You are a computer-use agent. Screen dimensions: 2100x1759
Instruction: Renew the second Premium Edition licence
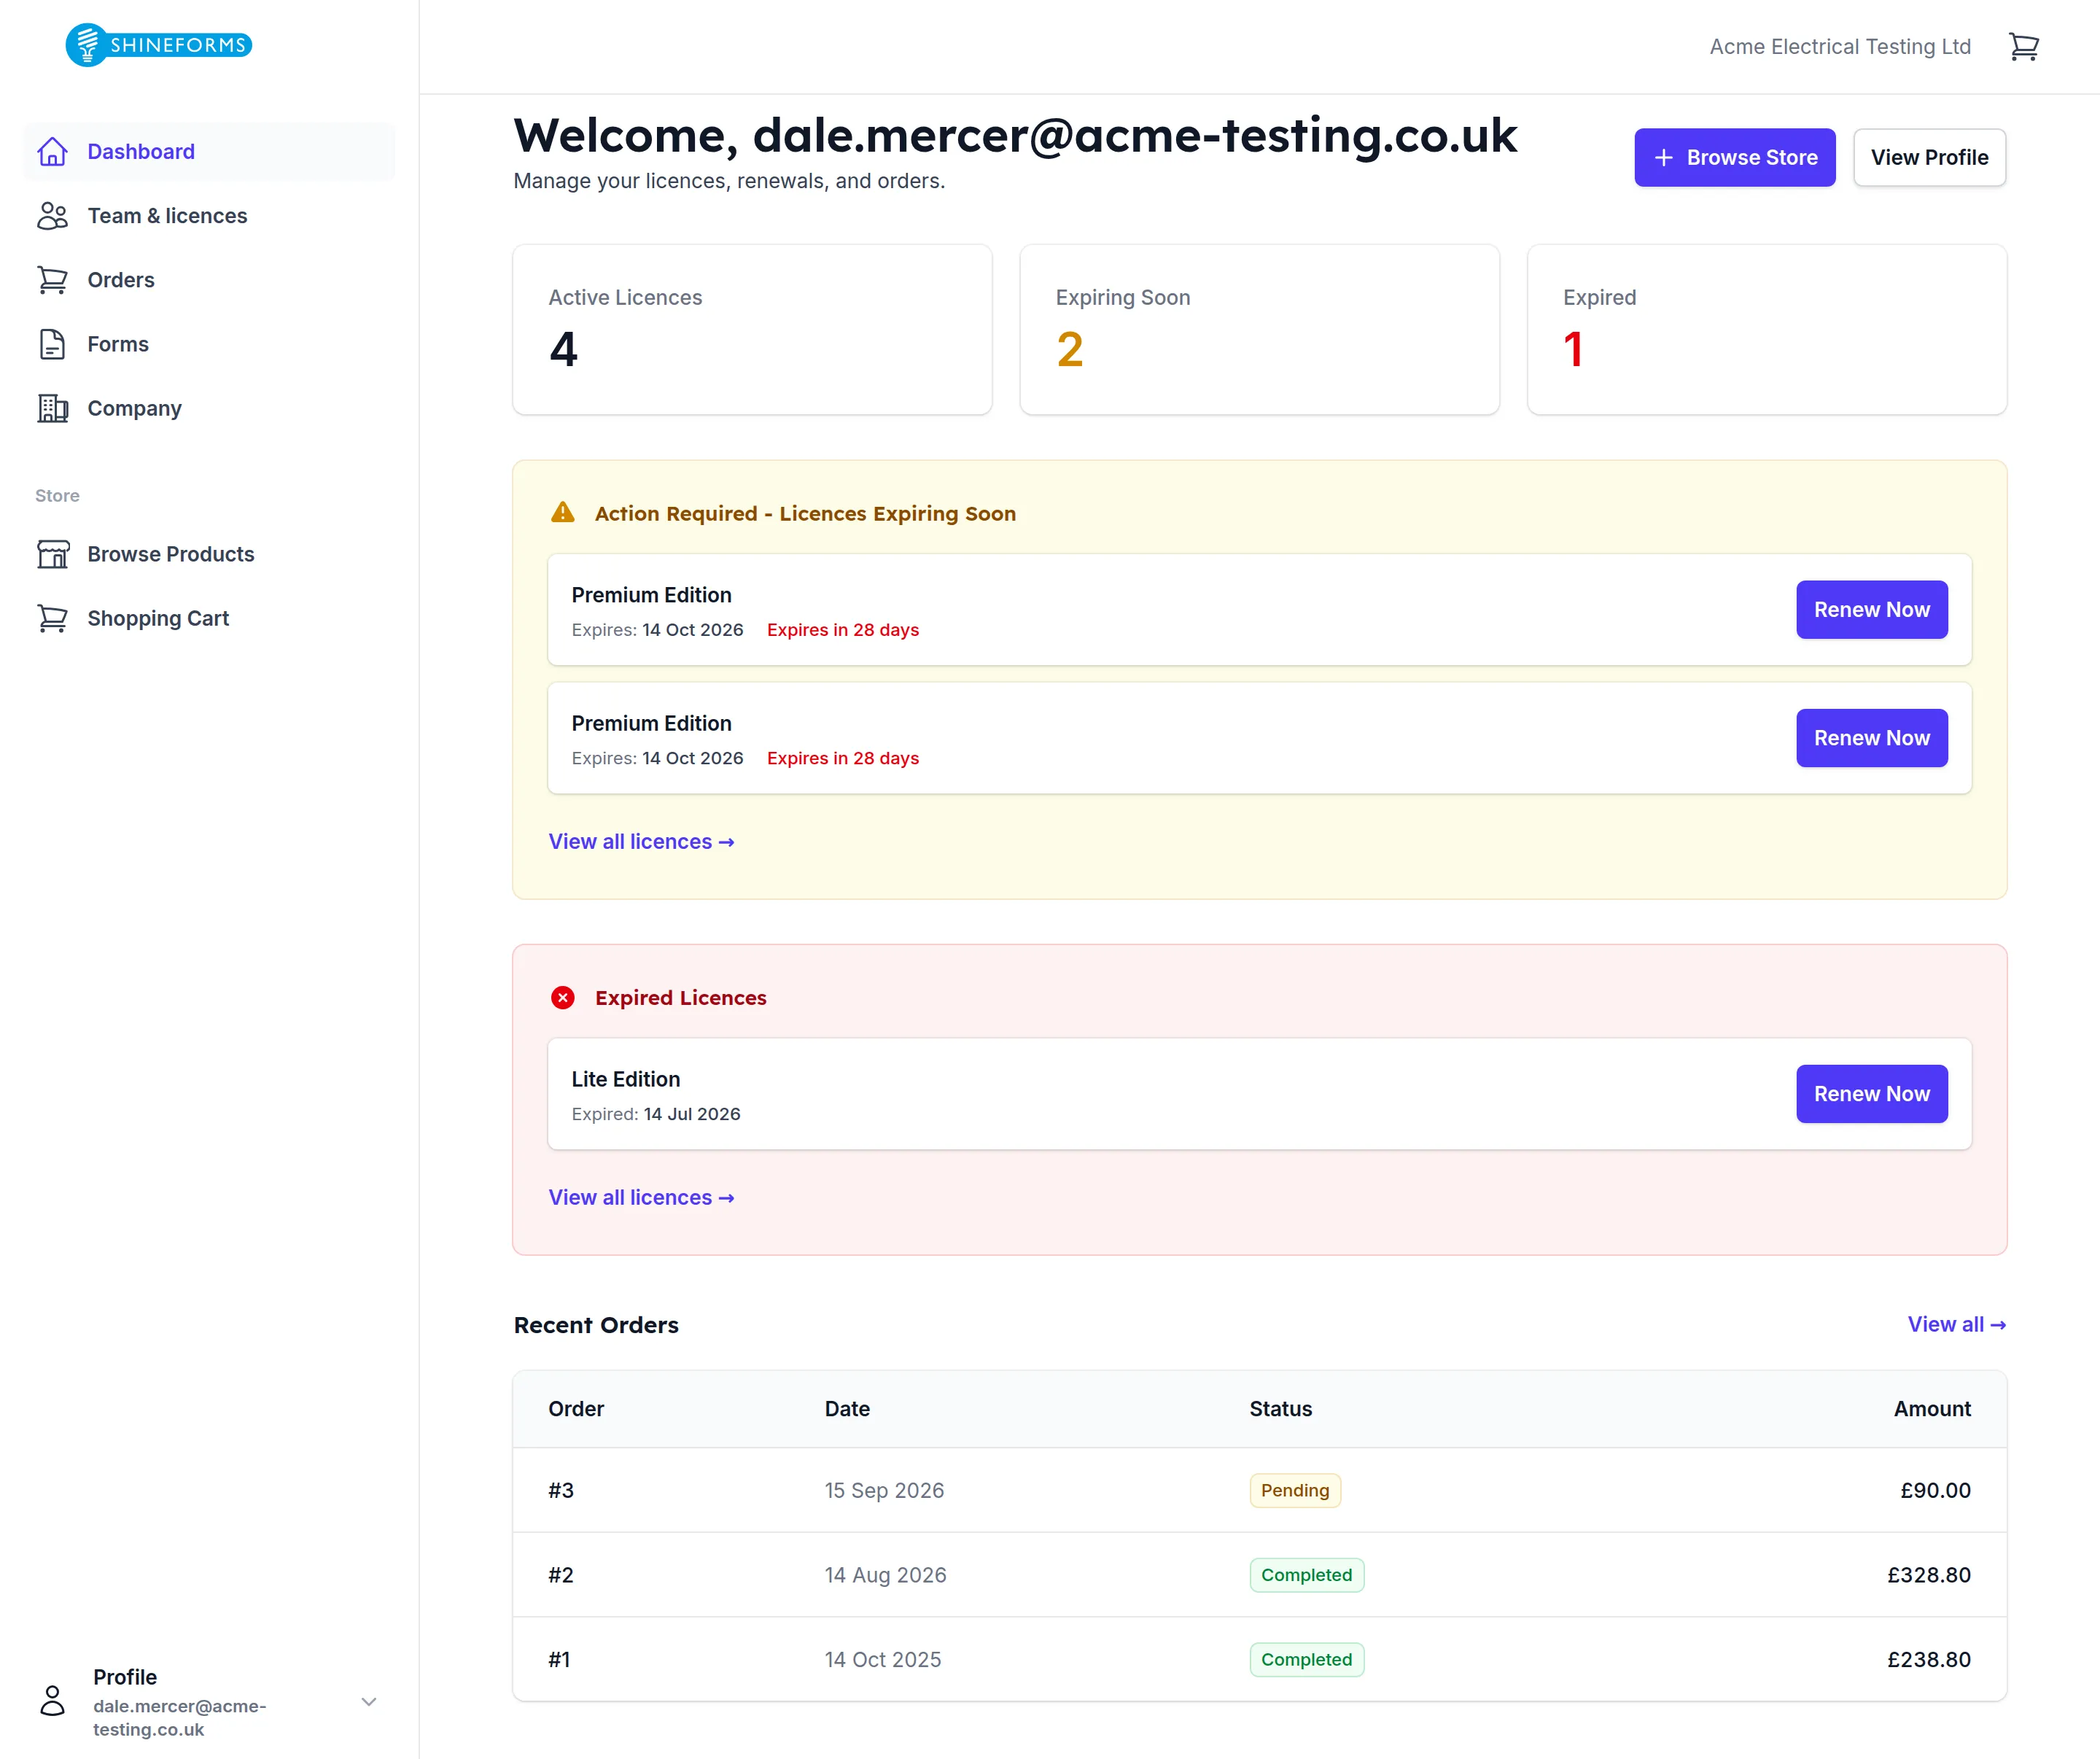(1871, 738)
